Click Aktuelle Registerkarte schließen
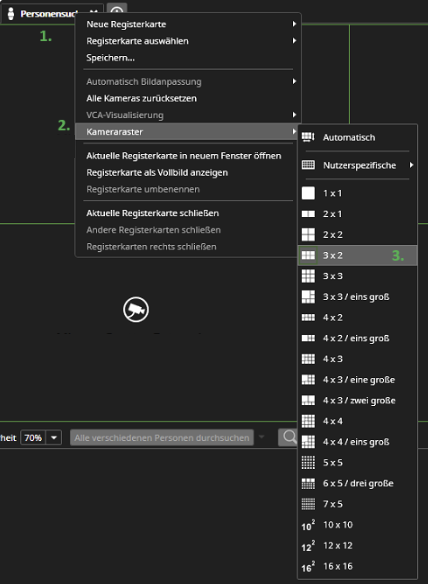Image resolution: width=428 pixels, height=584 pixels. [152, 213]
